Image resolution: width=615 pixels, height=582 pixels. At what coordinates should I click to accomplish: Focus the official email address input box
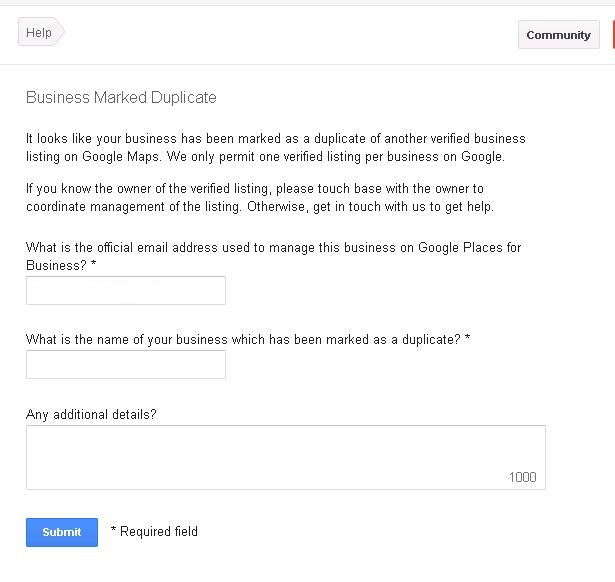click(x=126, y=291)
